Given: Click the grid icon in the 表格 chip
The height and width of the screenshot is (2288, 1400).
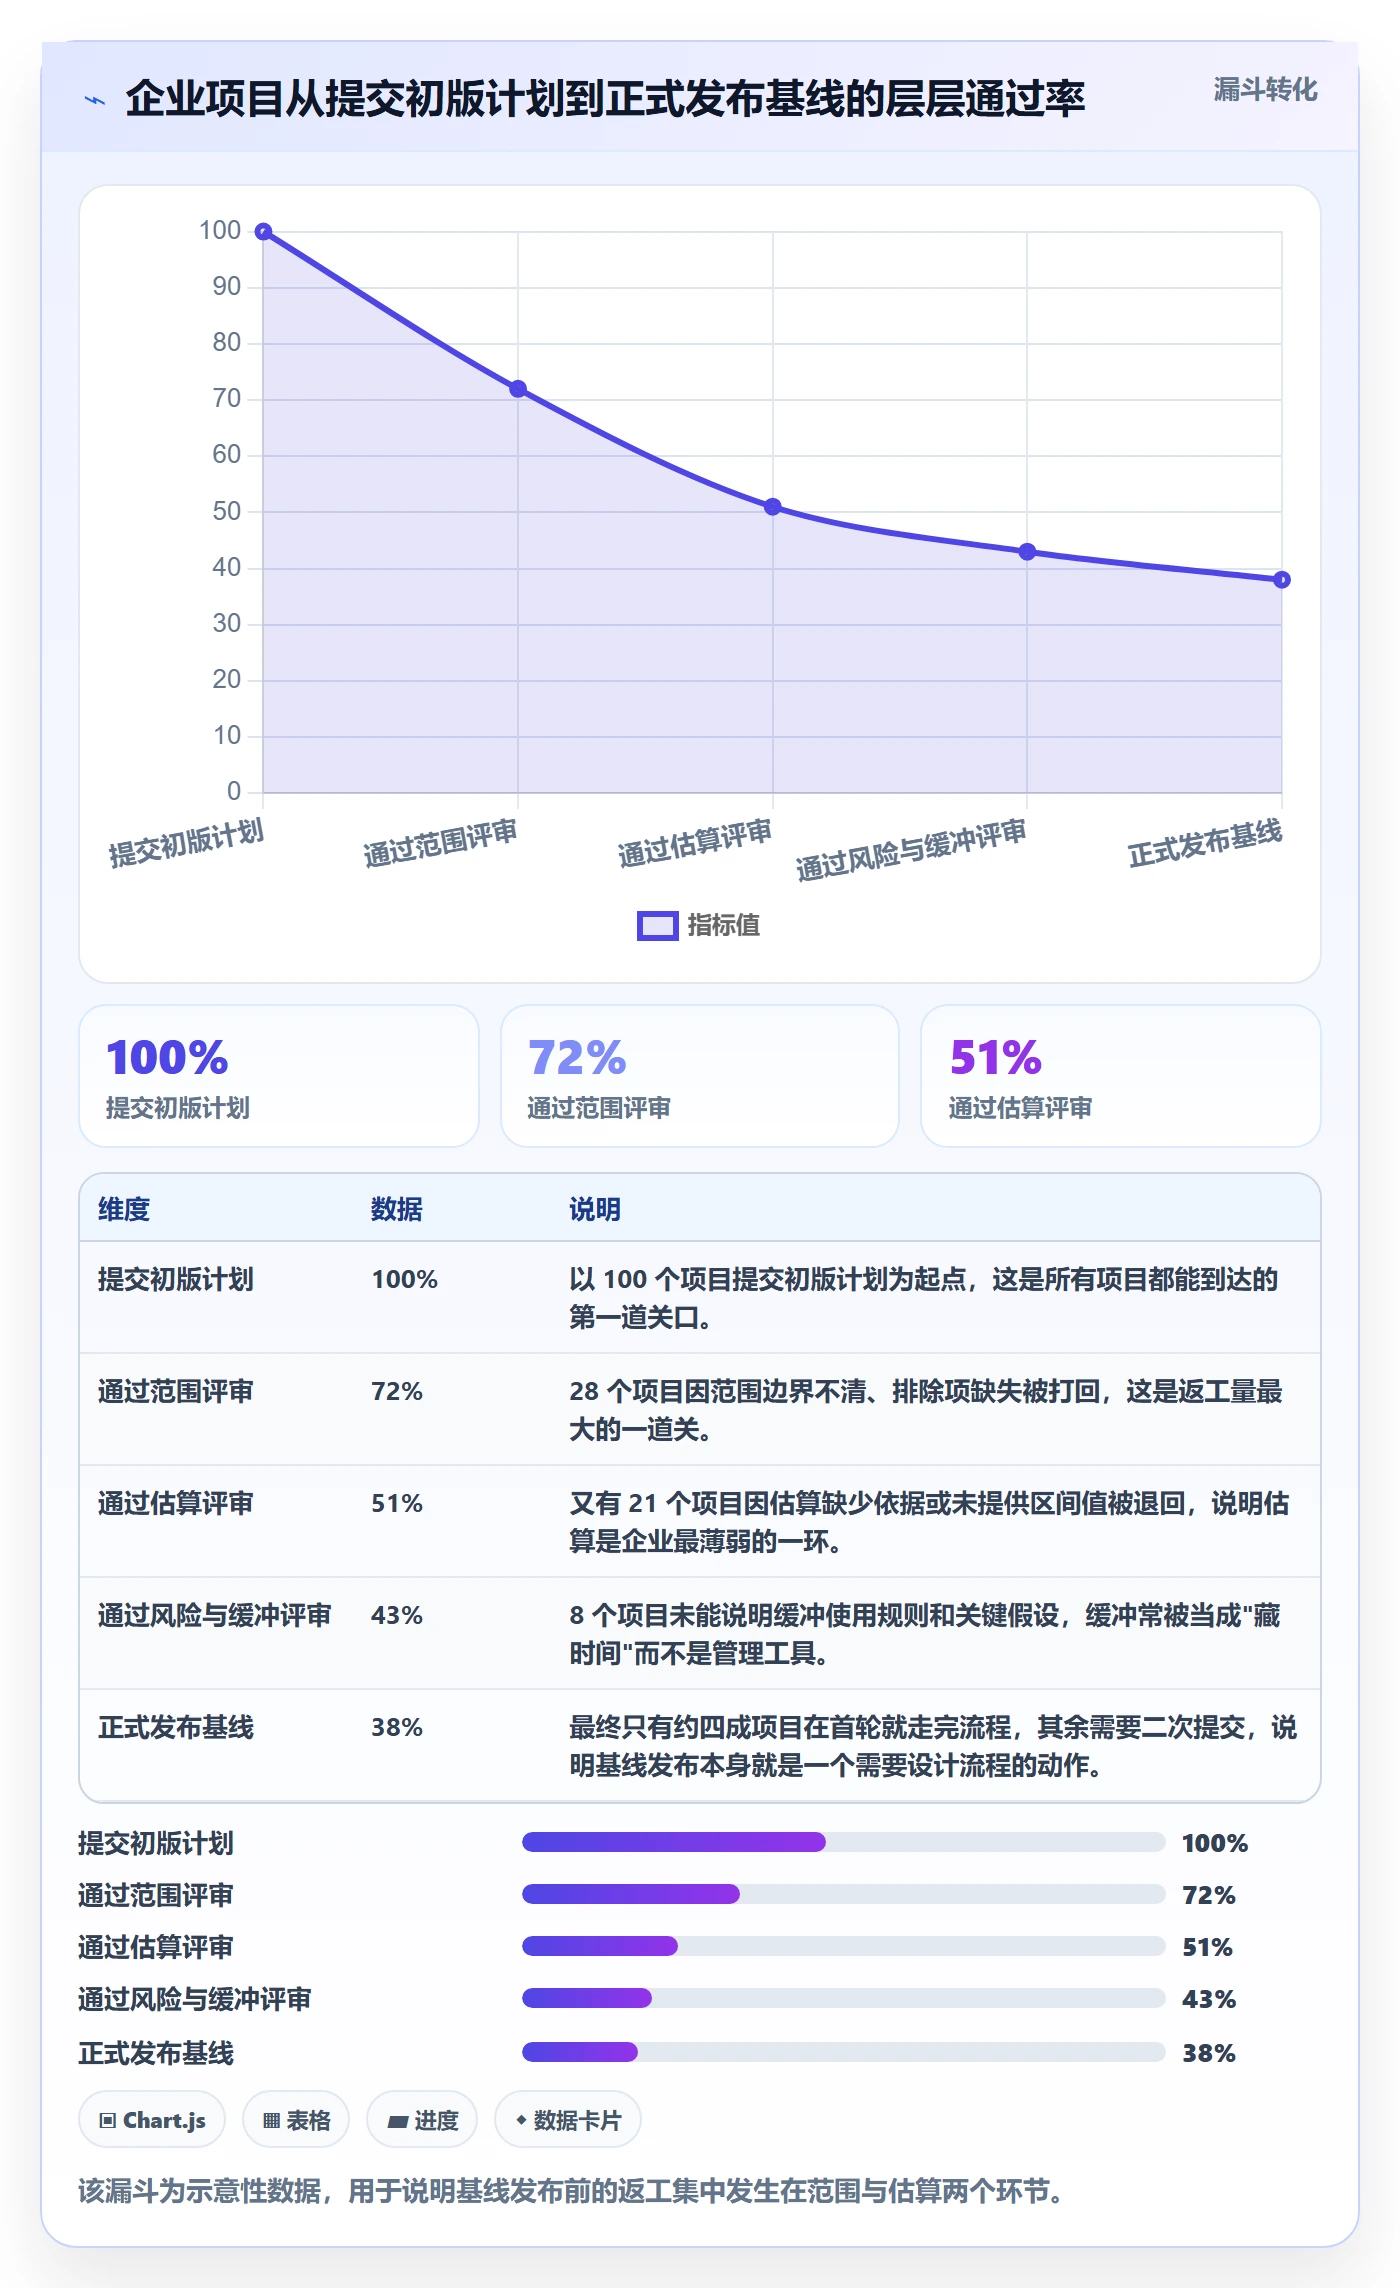Looking at the screenshot, I should click(x=271, y=2120).
